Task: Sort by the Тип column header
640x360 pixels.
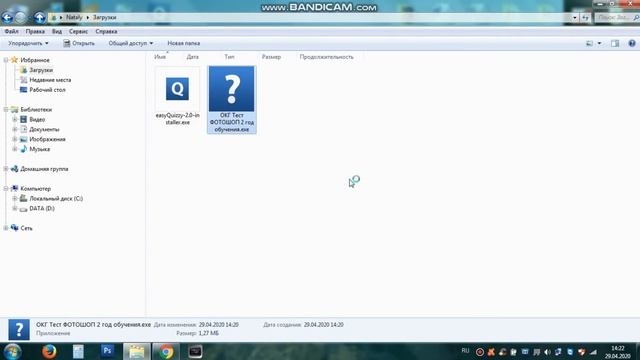Action: tap(229, 57)
